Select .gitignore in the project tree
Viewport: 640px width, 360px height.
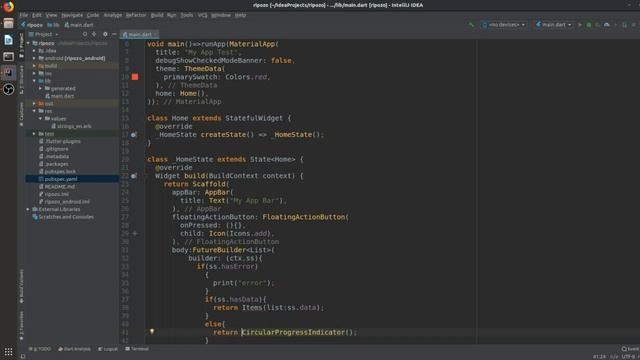click(x=56, y=149)
